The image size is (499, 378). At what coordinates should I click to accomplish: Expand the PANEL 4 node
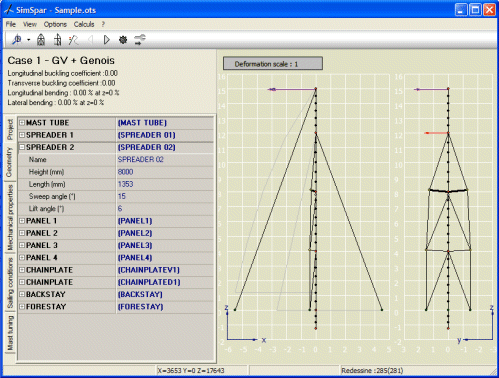pyautogui.click(x=22, y=258)
